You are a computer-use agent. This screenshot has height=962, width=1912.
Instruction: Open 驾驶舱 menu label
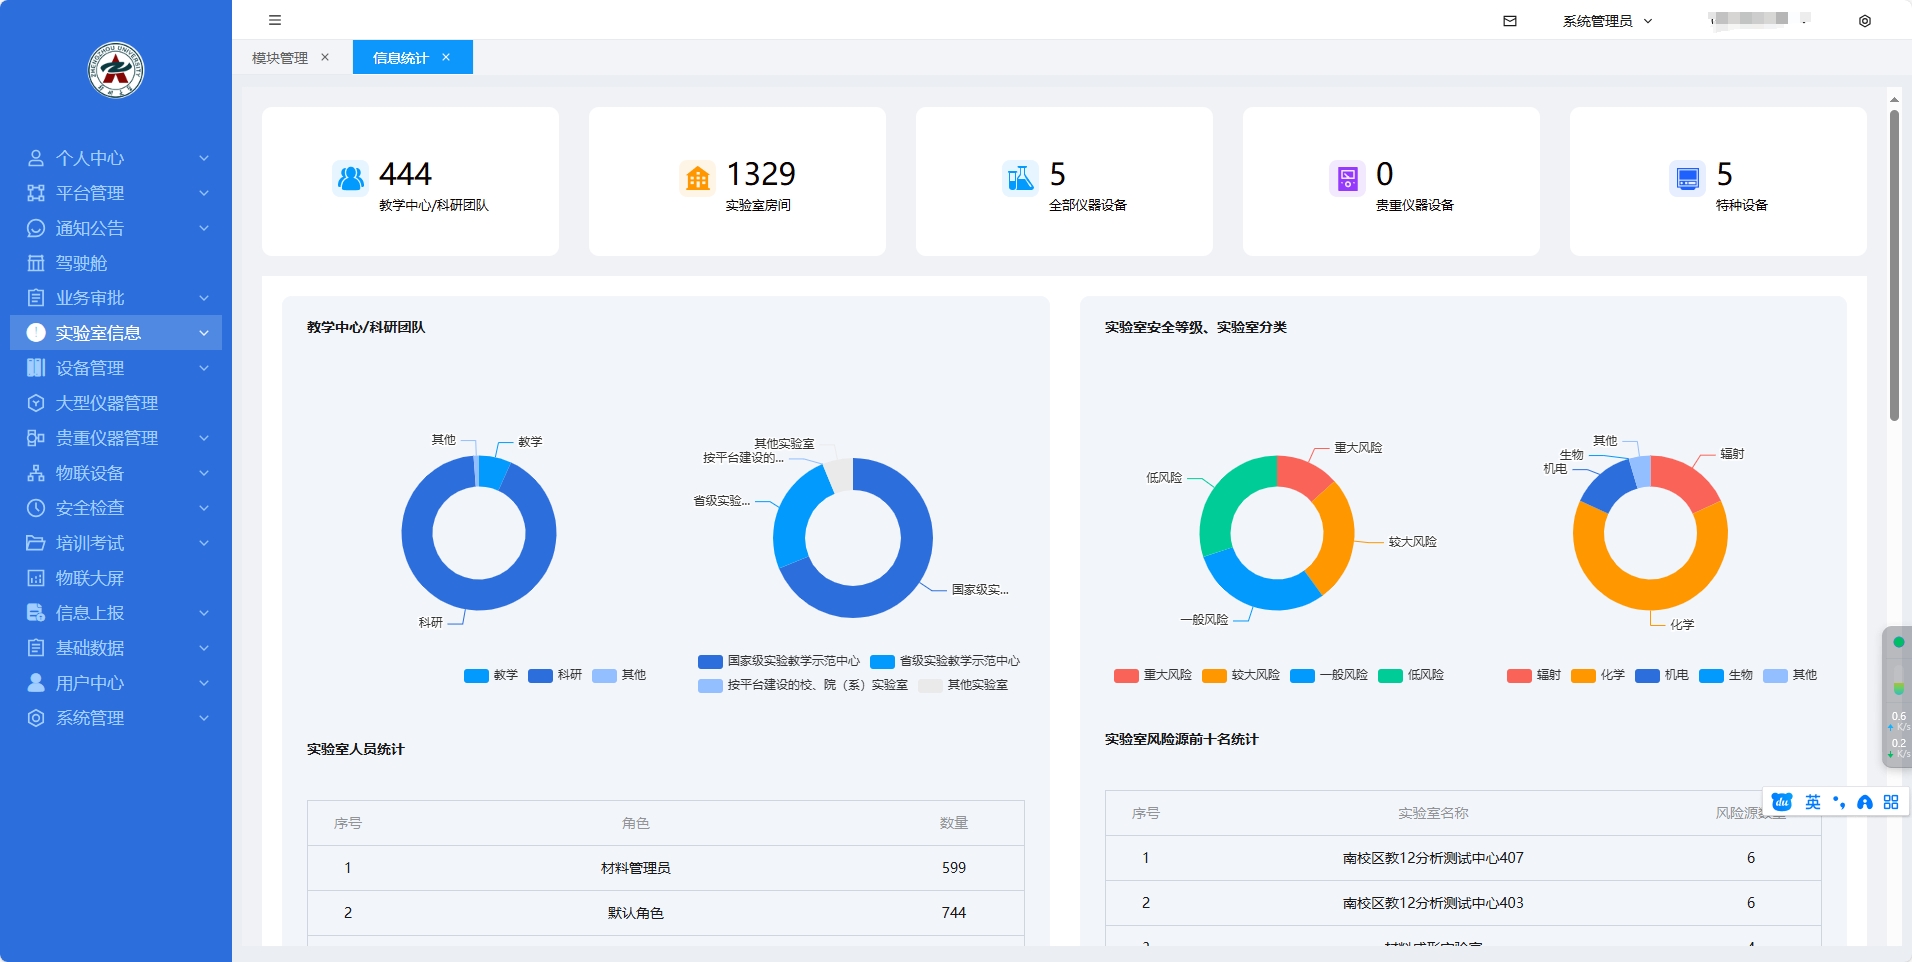pyautogui.click(x=81, y=263)
